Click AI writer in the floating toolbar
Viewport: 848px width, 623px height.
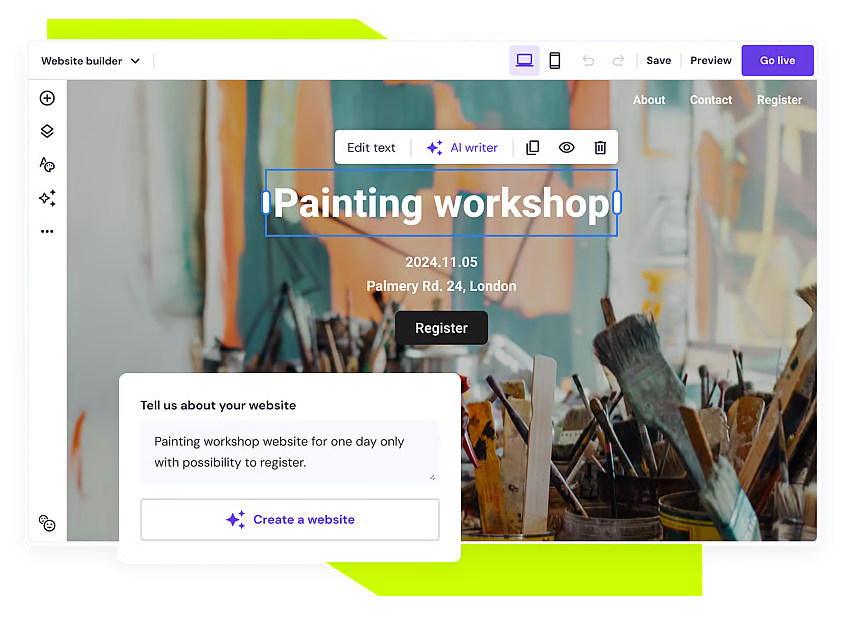click(x=462, y=147)
